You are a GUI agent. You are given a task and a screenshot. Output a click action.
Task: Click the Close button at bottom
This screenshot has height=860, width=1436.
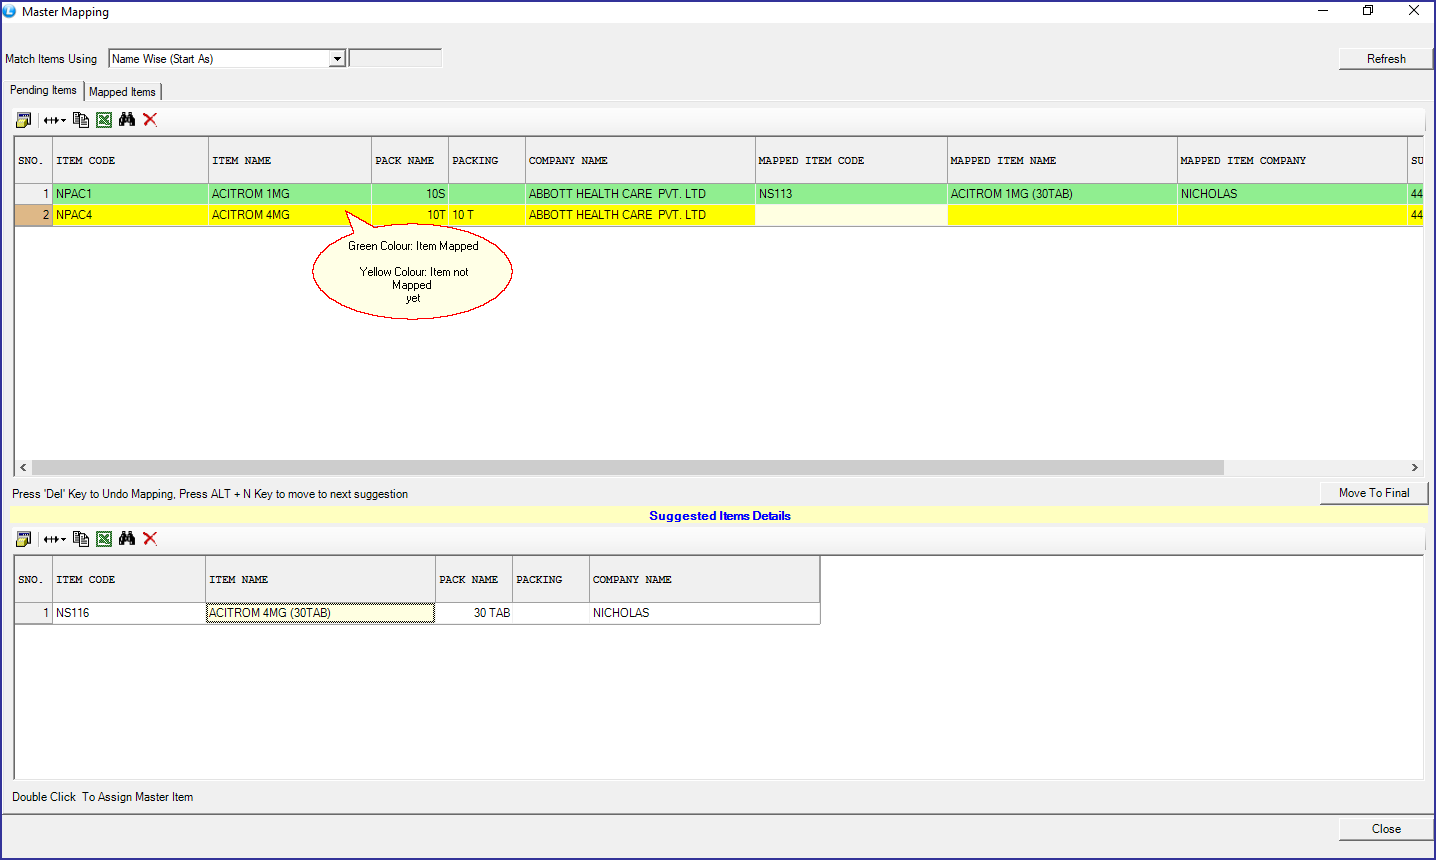point(1386,829)
